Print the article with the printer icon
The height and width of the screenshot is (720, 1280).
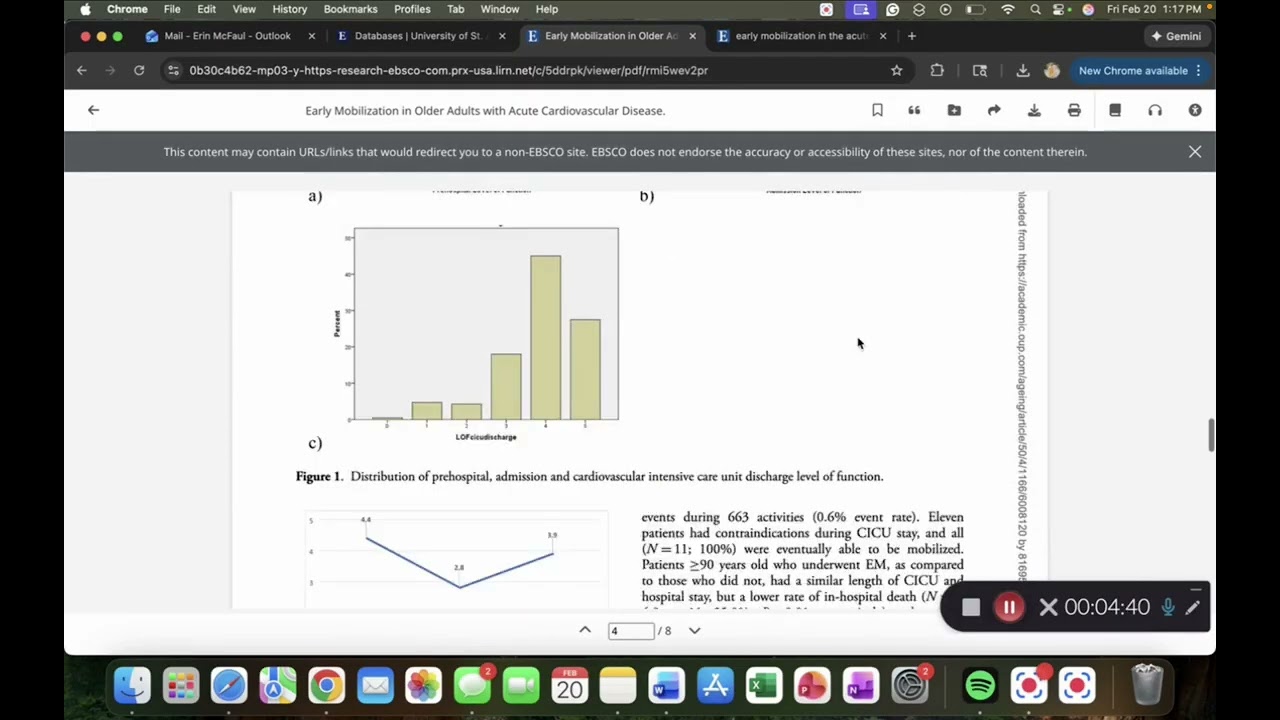pyautogui.click(x=1074, y=110)
